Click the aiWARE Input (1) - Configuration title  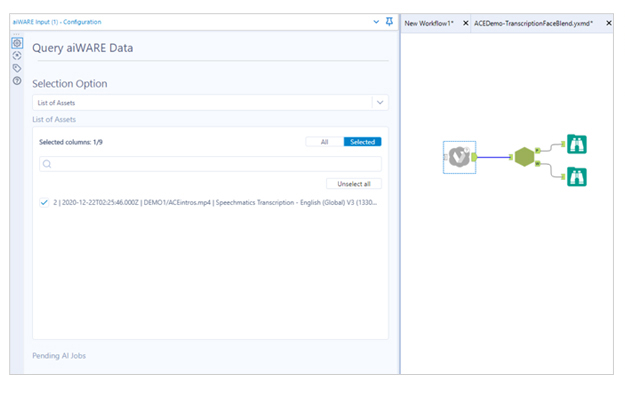click(57, 22)
